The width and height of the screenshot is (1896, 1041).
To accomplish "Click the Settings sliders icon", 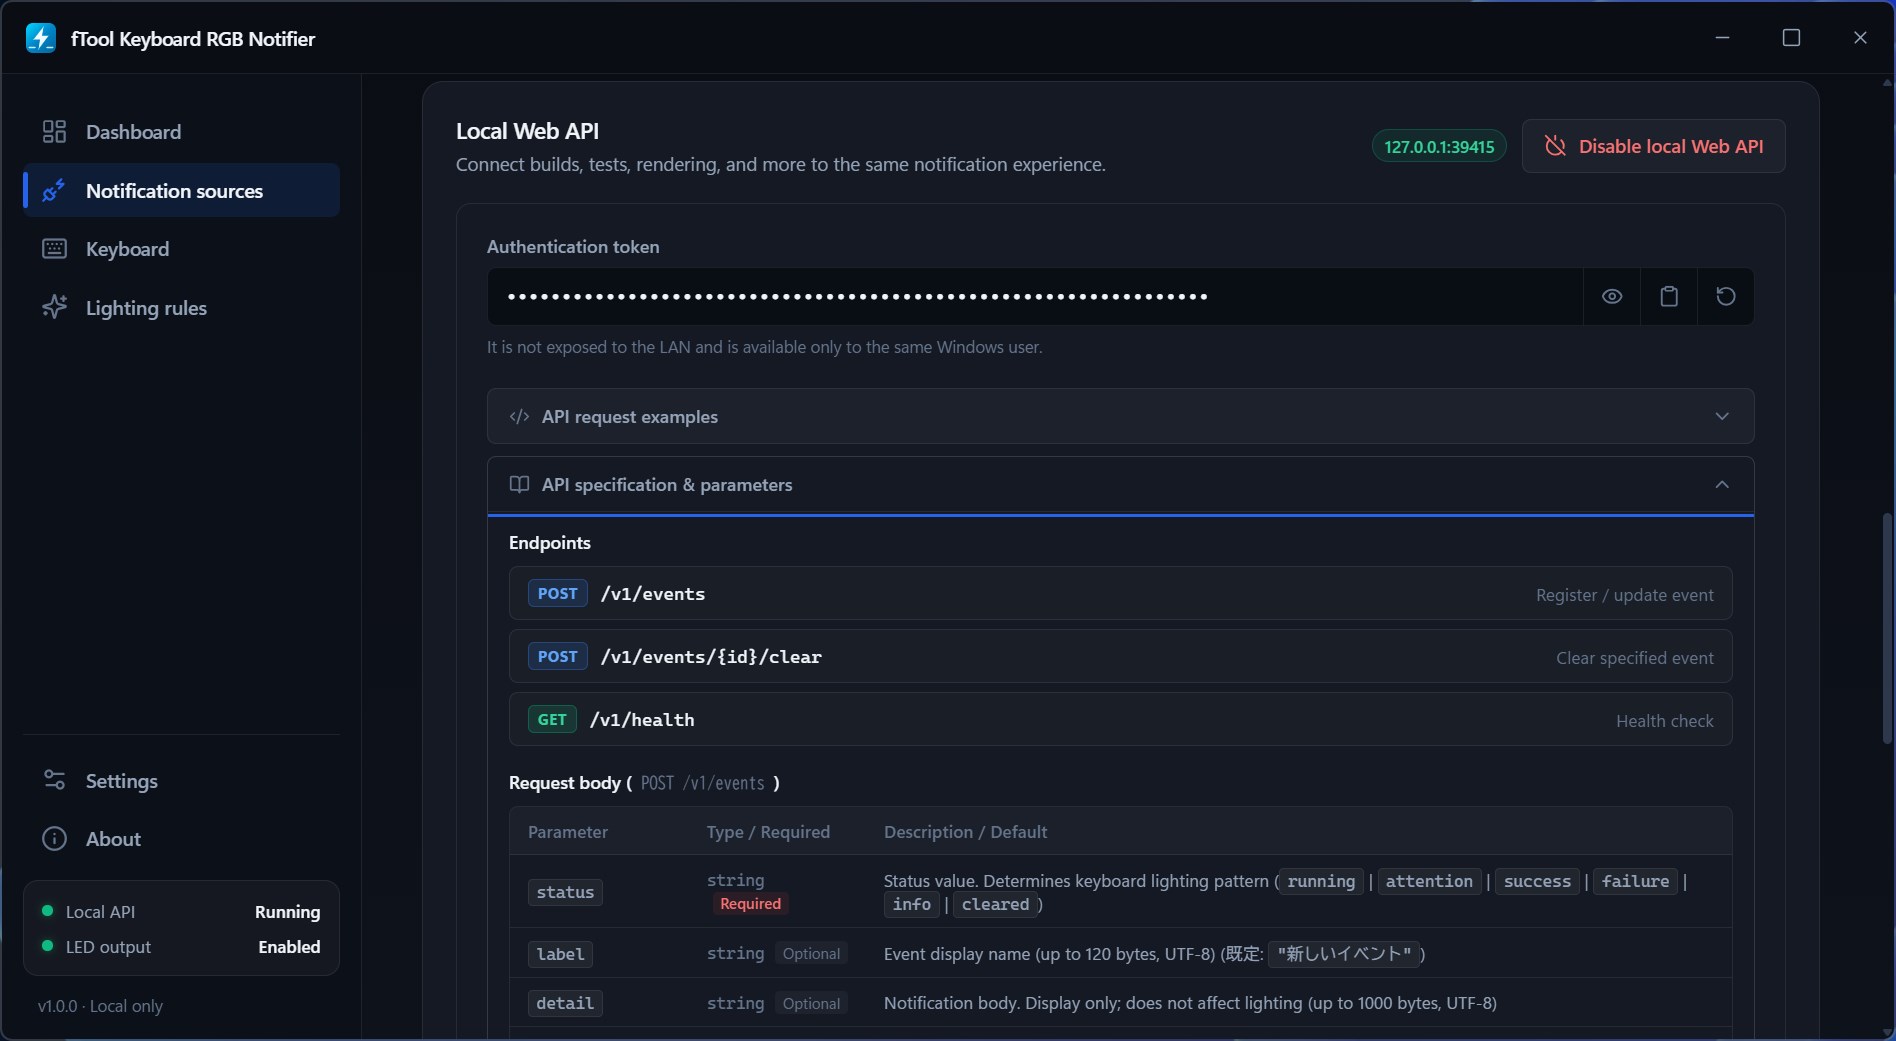I will pyautogui.click(x=54, y=780).
